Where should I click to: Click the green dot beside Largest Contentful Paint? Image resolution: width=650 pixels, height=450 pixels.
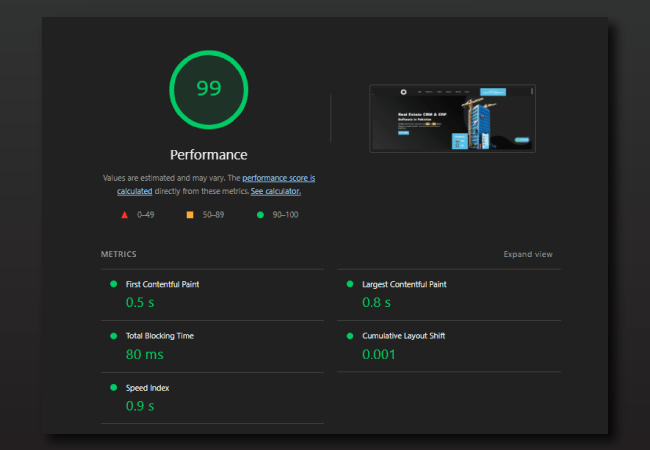(350, 284)
